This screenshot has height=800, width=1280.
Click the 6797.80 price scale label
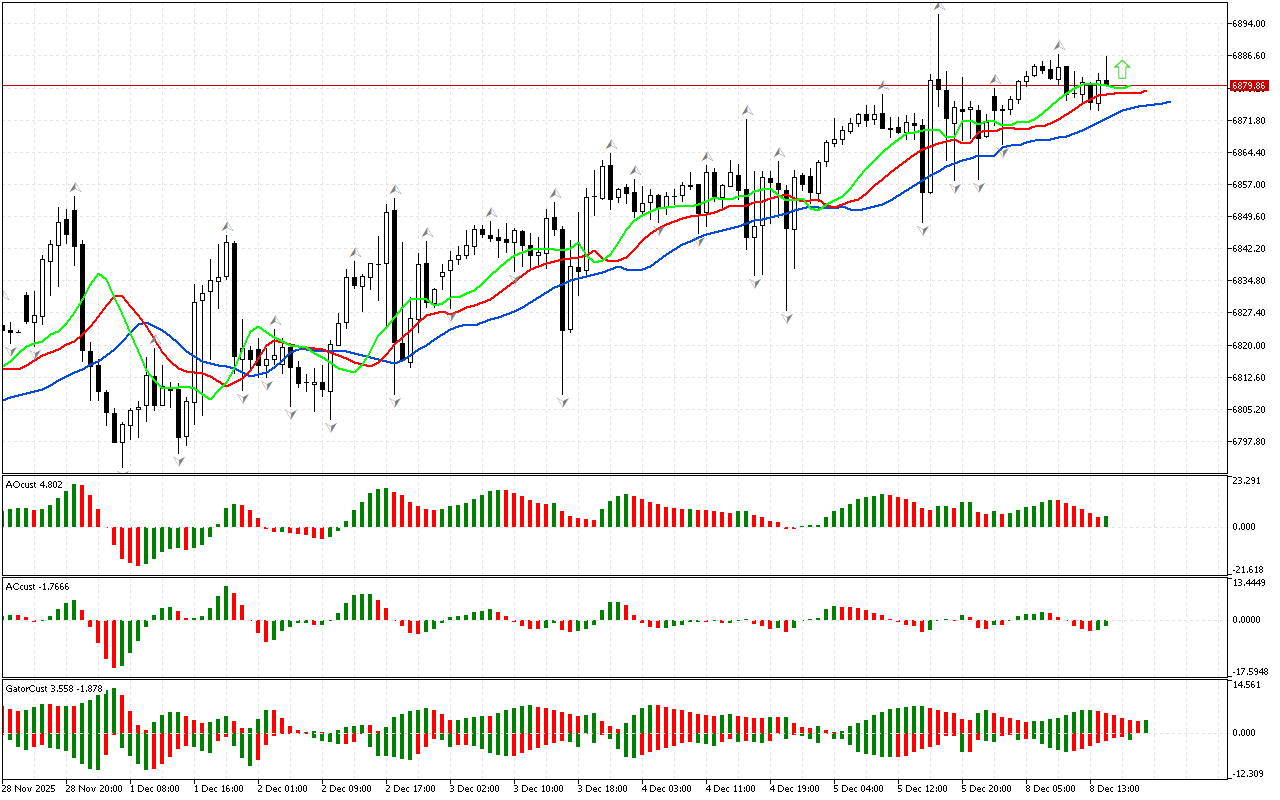click(1248, 442)
